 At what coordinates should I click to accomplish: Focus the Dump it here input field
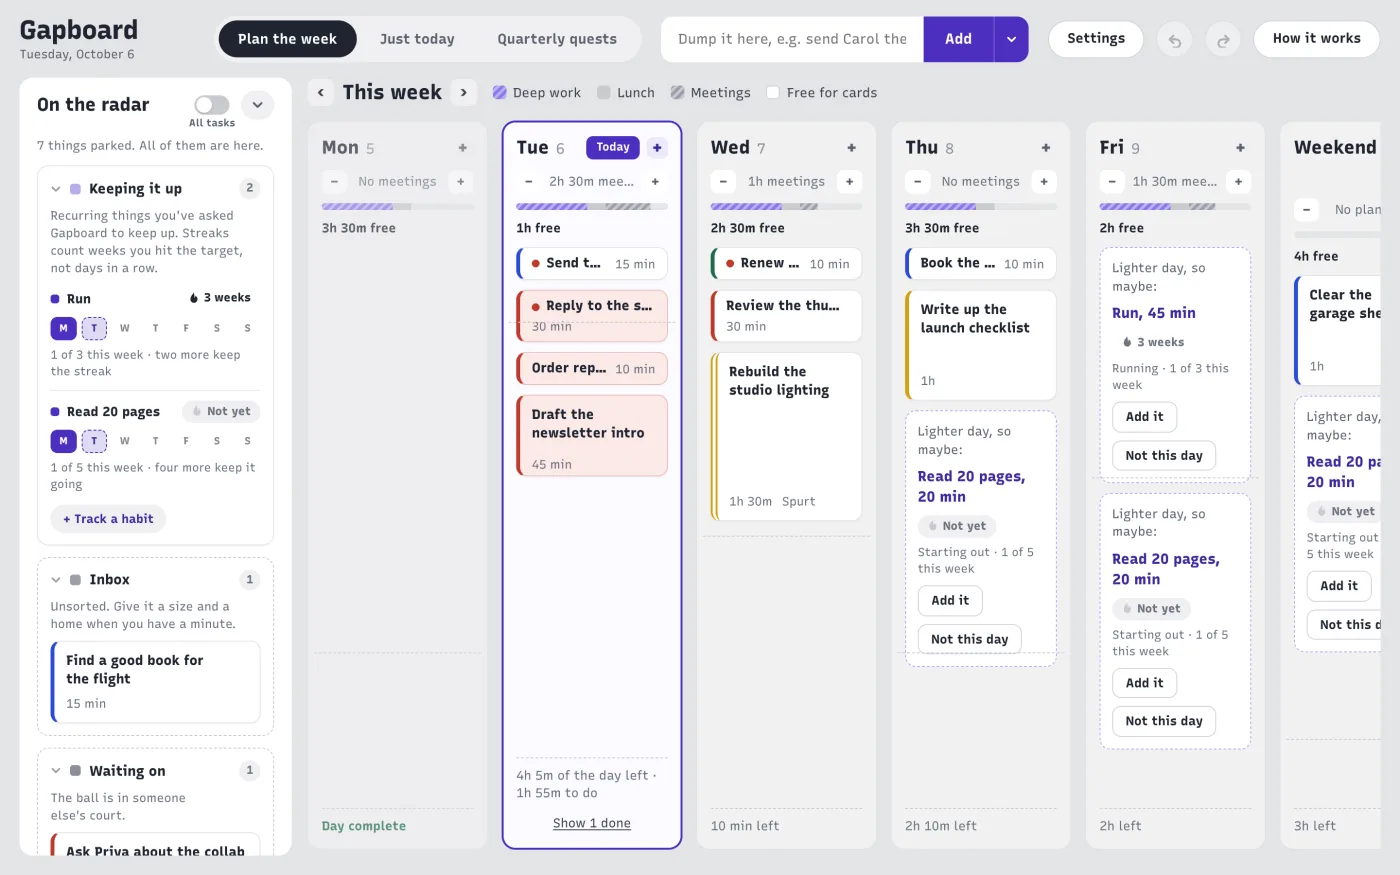coord(792,39)
